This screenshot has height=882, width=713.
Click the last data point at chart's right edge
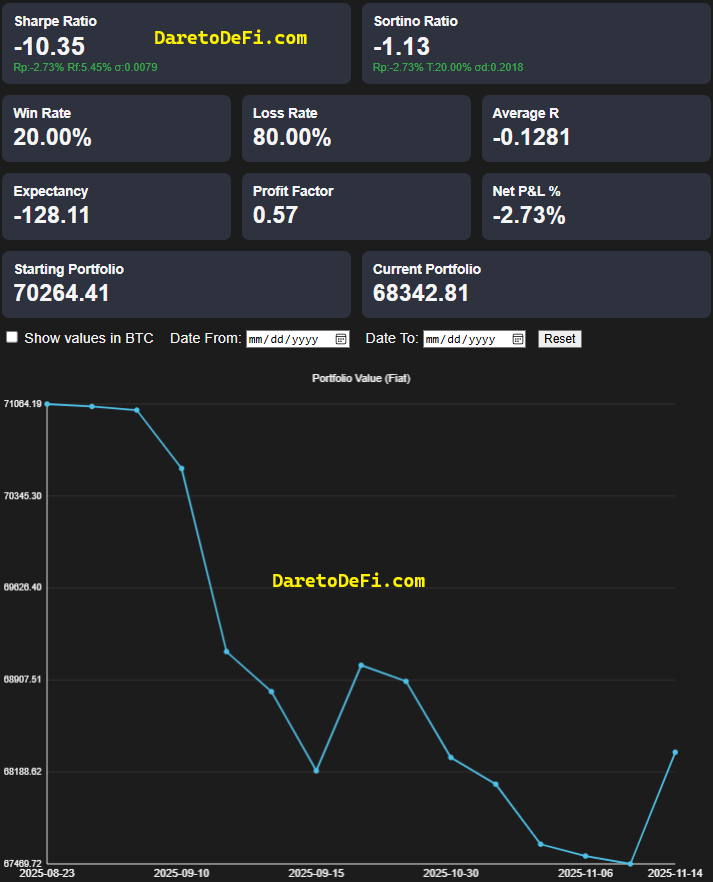(675, 752)
